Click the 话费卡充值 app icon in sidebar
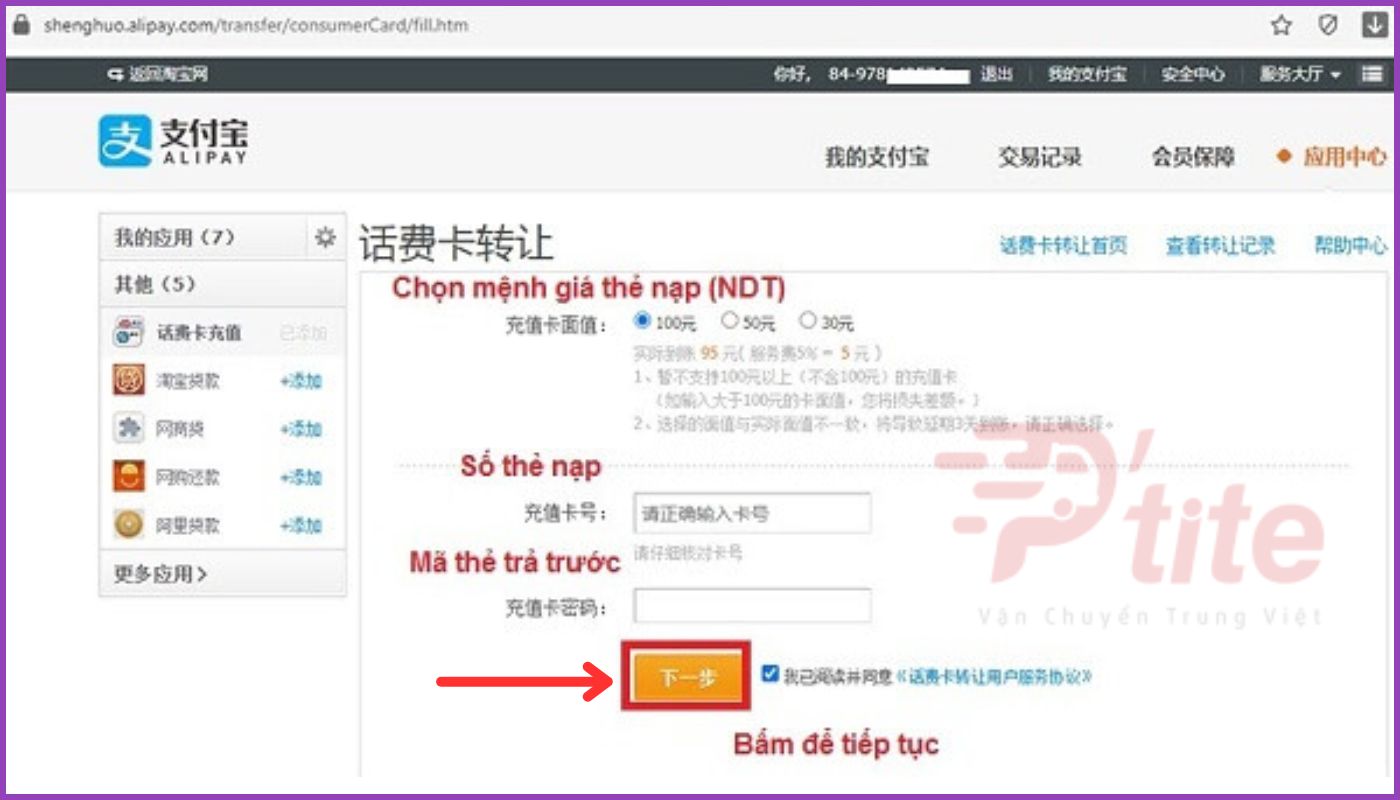The image size is (1400, 800). (128, 333)
